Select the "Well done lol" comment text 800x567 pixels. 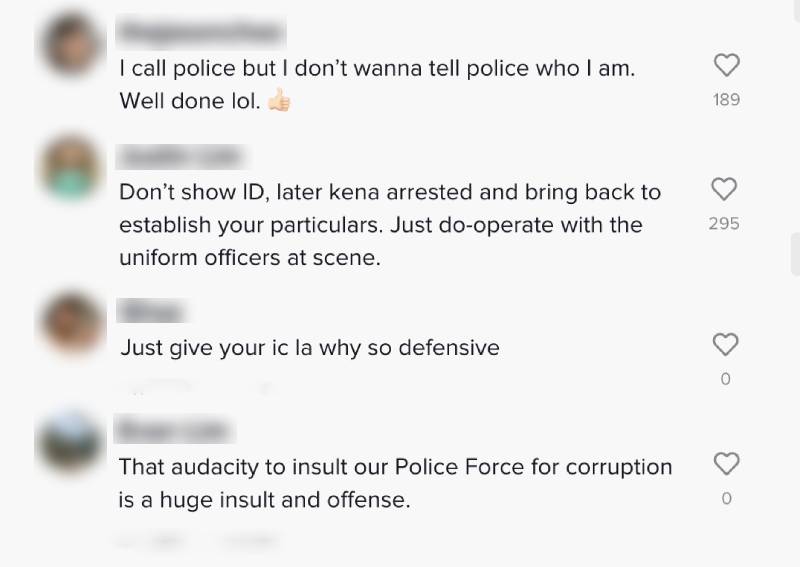point(190,101)
